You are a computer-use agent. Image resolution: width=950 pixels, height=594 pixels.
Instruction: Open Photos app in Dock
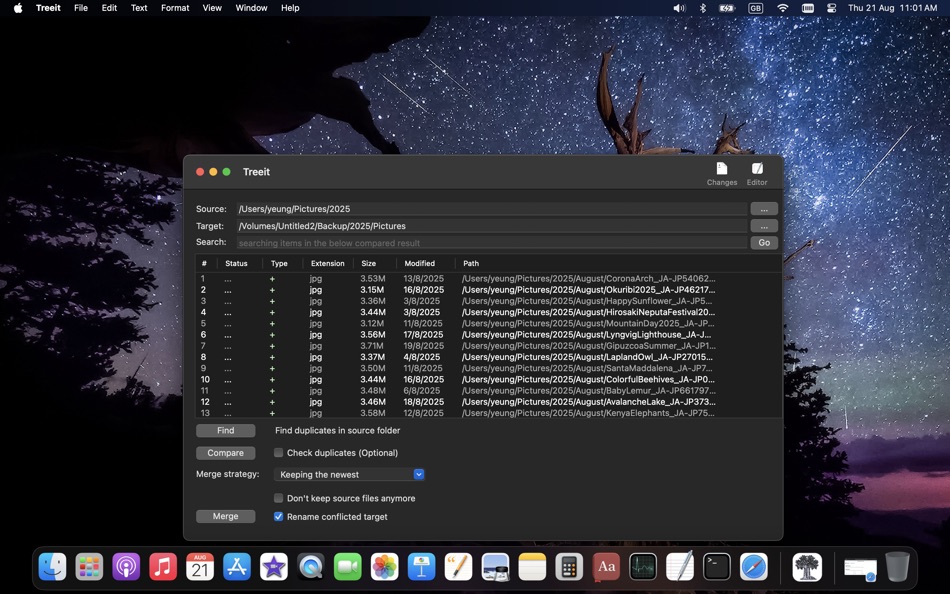tap(385, 567)
